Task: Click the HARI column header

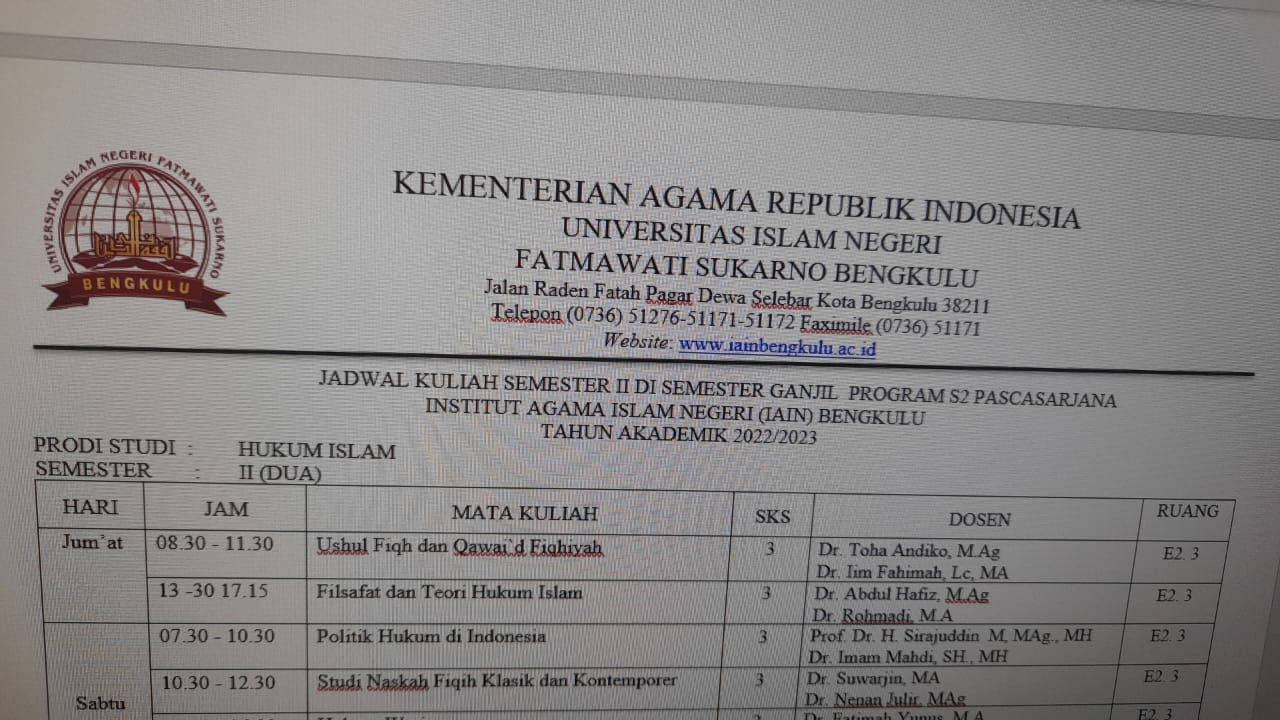Action: 90,507
